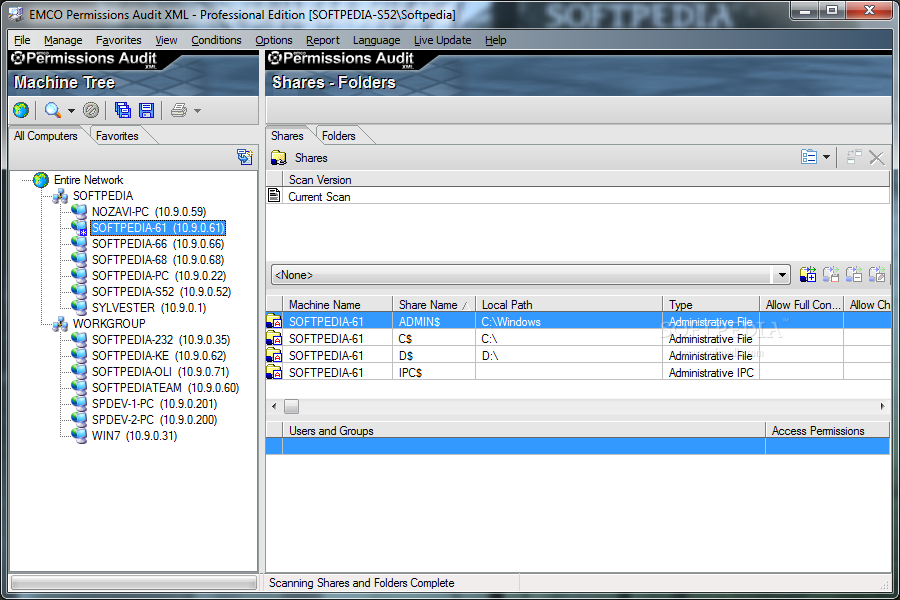The width and height of the screenshot is (900, 600).
Task: Select SOFTPEDIA-KE (10.9.0.62) in tree
Action: coord(159,355)
